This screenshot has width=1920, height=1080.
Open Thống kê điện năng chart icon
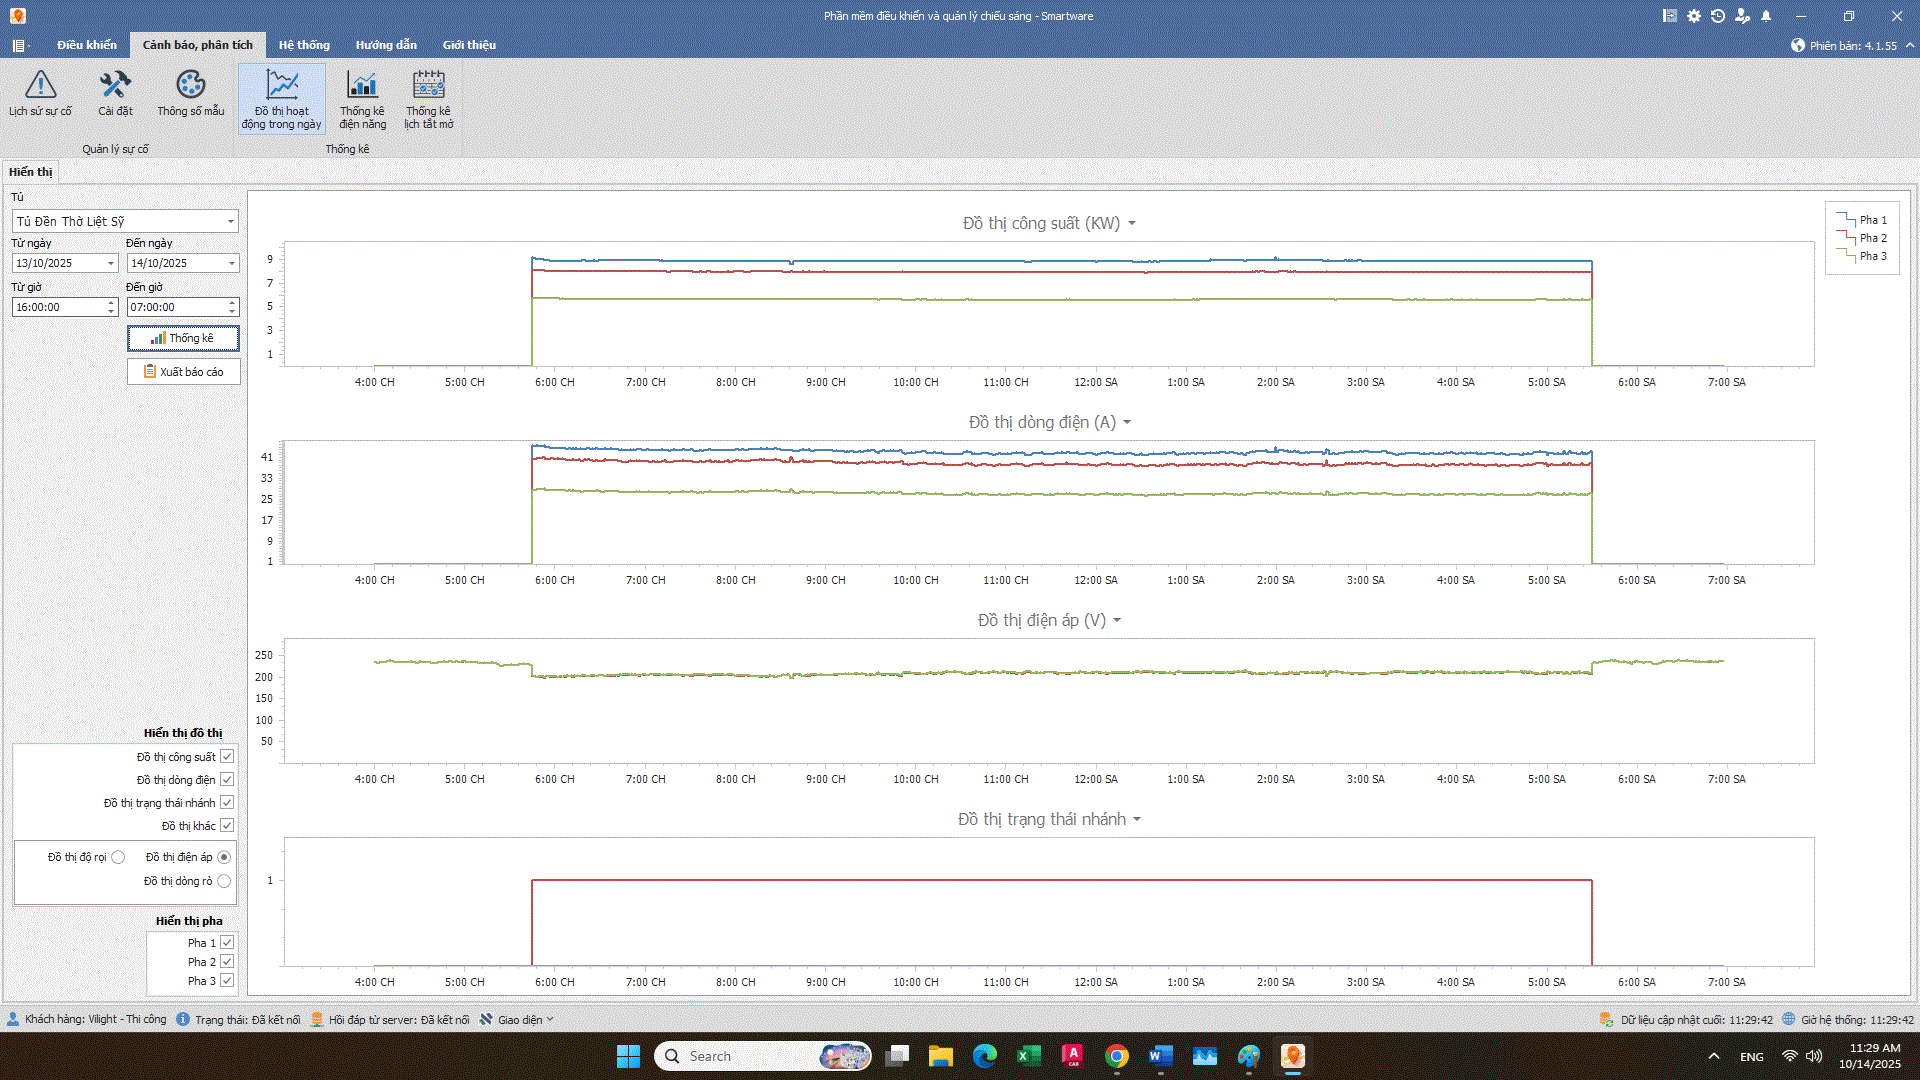click(x=362, y=99)
